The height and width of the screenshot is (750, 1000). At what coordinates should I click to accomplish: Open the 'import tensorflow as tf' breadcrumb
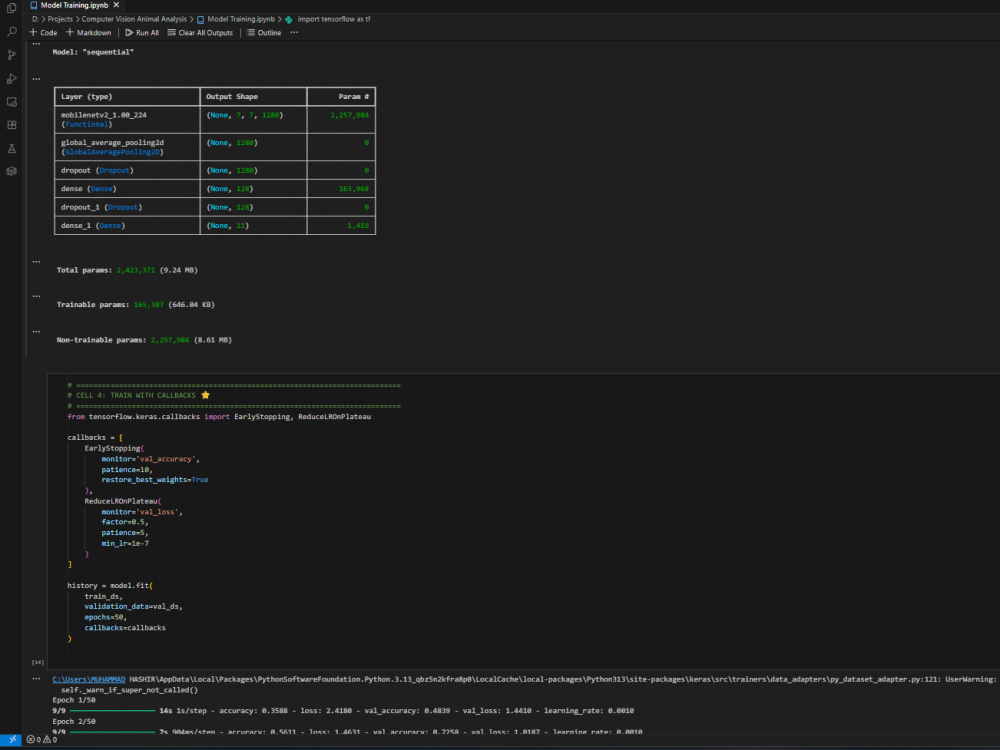tap(328, 19)
